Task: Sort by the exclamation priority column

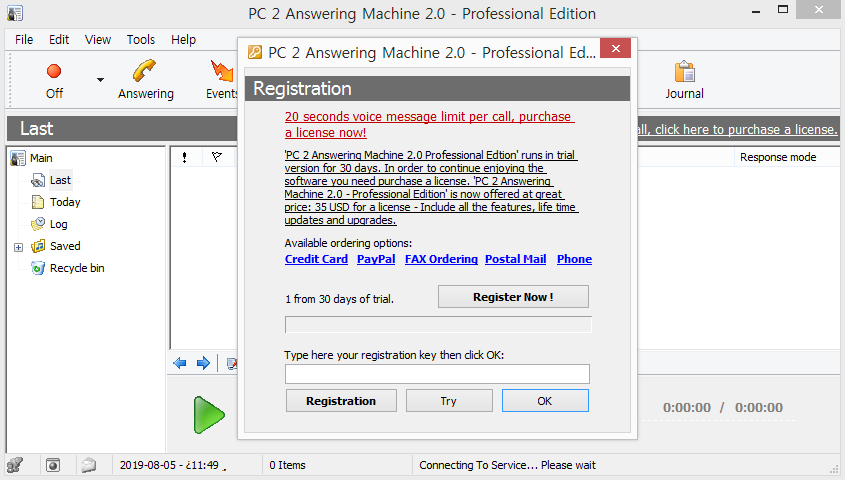Action: (x=185, y=157)
